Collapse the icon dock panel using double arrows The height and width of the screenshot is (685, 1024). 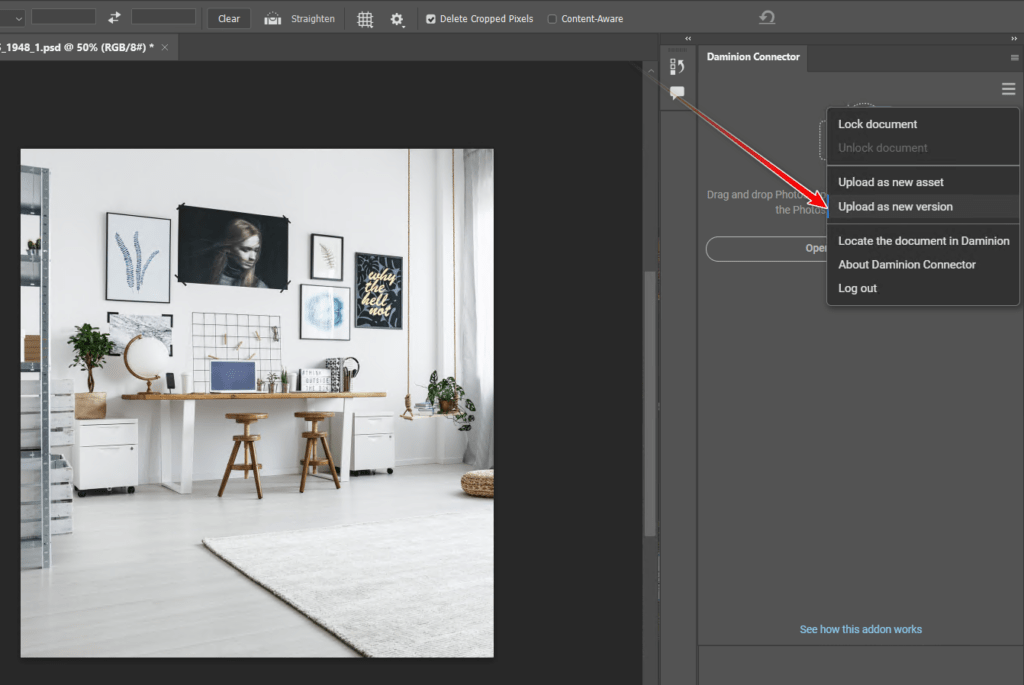(x=688, y=39)
